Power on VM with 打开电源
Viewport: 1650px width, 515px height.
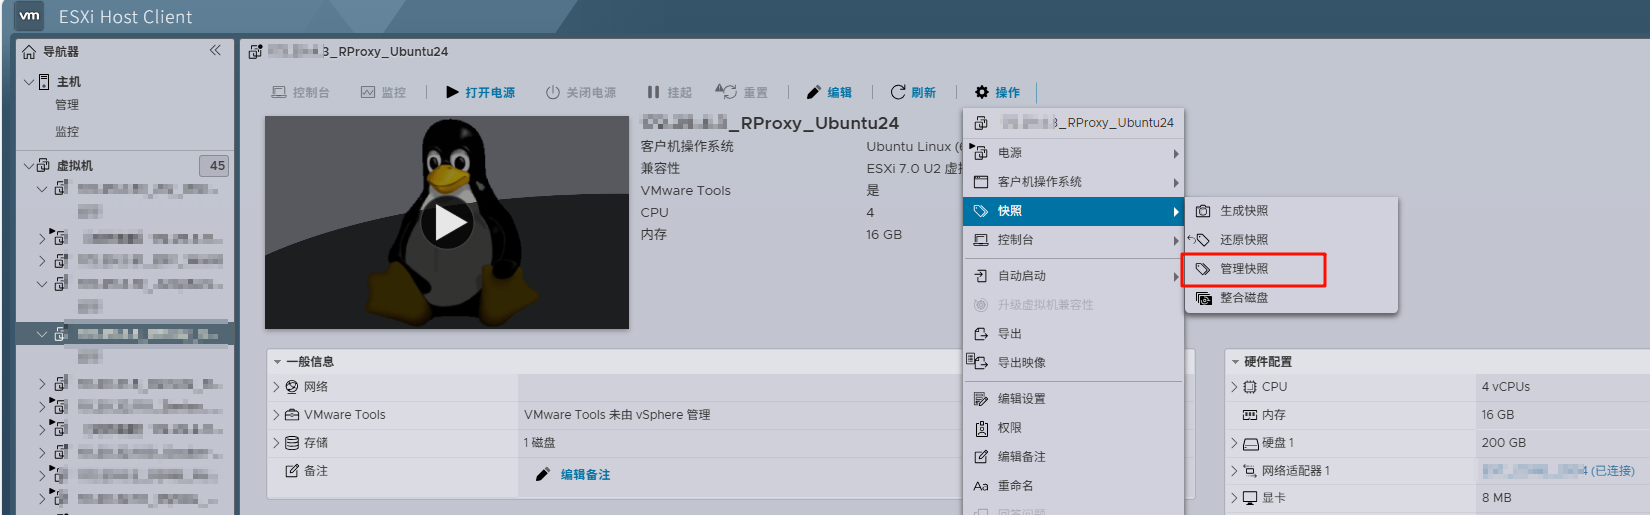[480, 92]
